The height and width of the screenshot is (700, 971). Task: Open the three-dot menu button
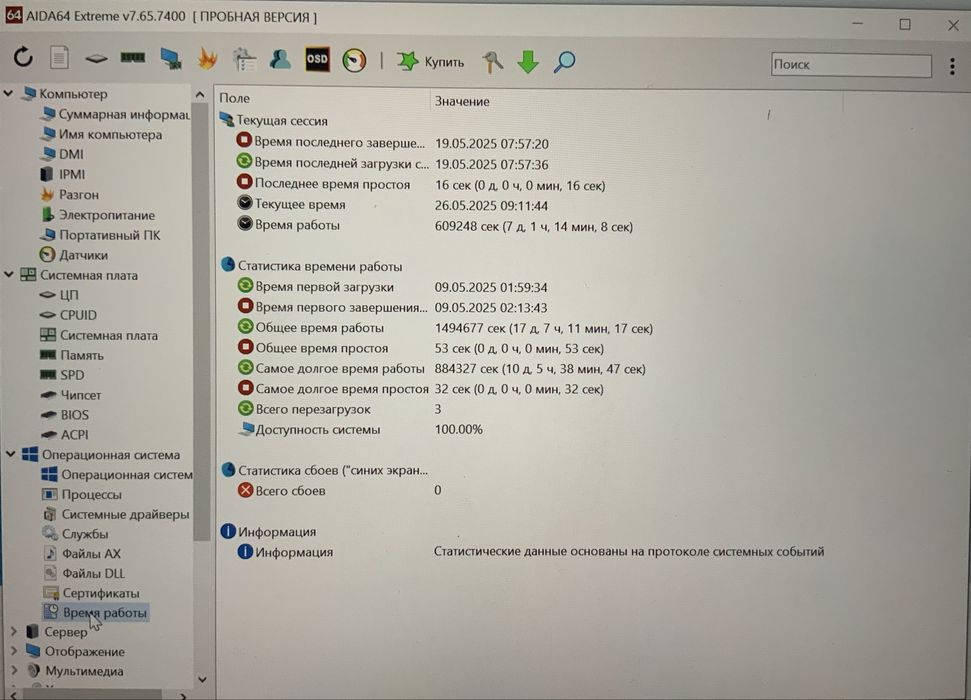[952, 66]
